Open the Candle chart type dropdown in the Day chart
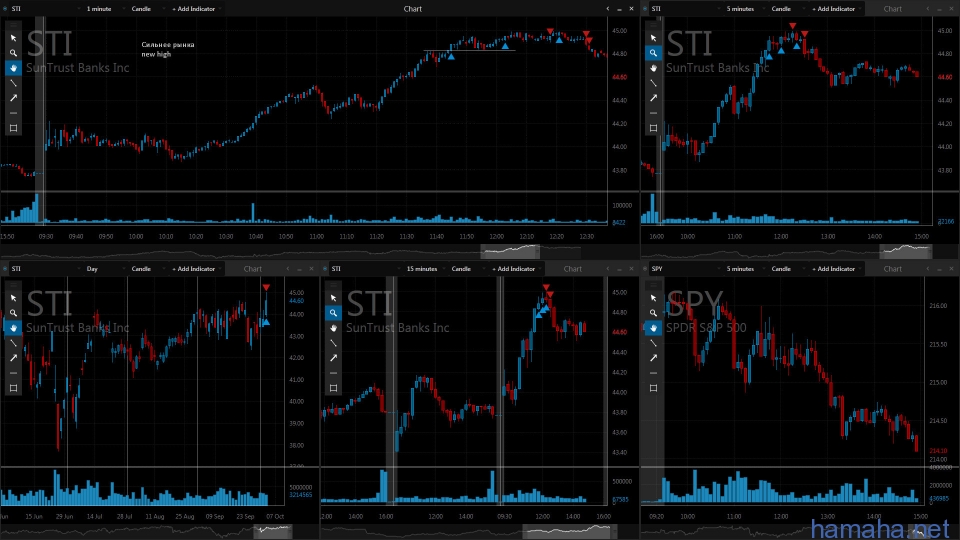Image resolution: width=960 pixels, height=540 pixels. tap(146, 269)
